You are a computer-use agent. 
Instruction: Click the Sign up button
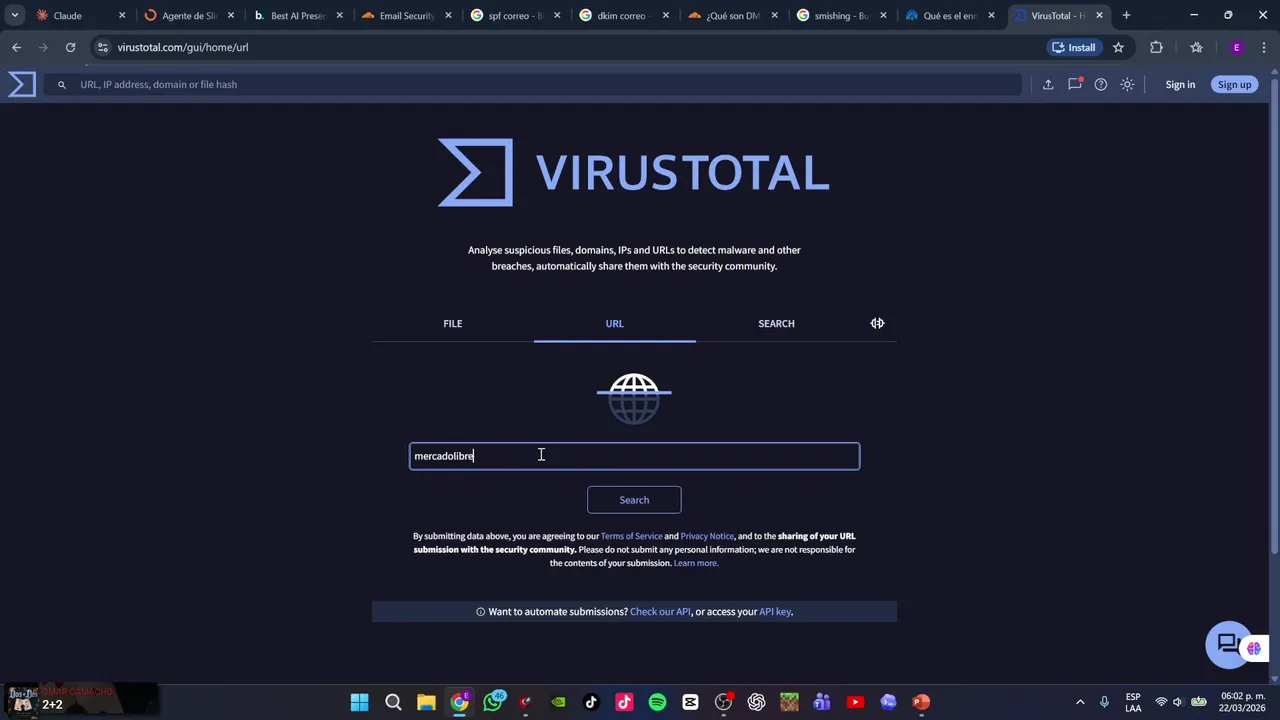1234,84
